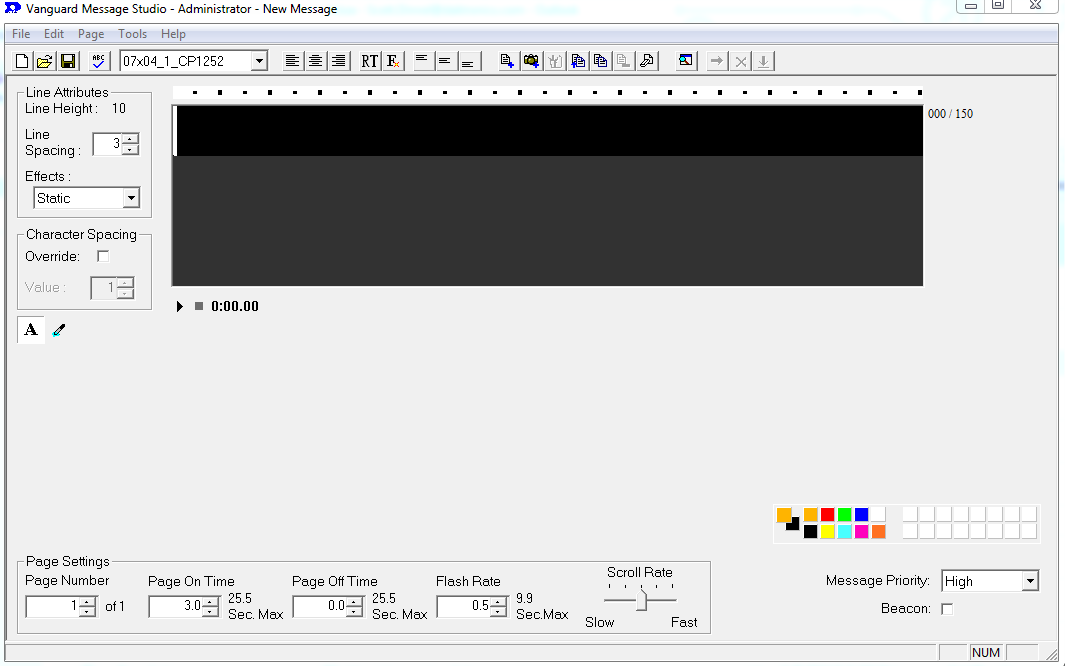Viewport: 1065px width, 666px height.
Task: Click the New Message document icon
Action: pos(22,61)
